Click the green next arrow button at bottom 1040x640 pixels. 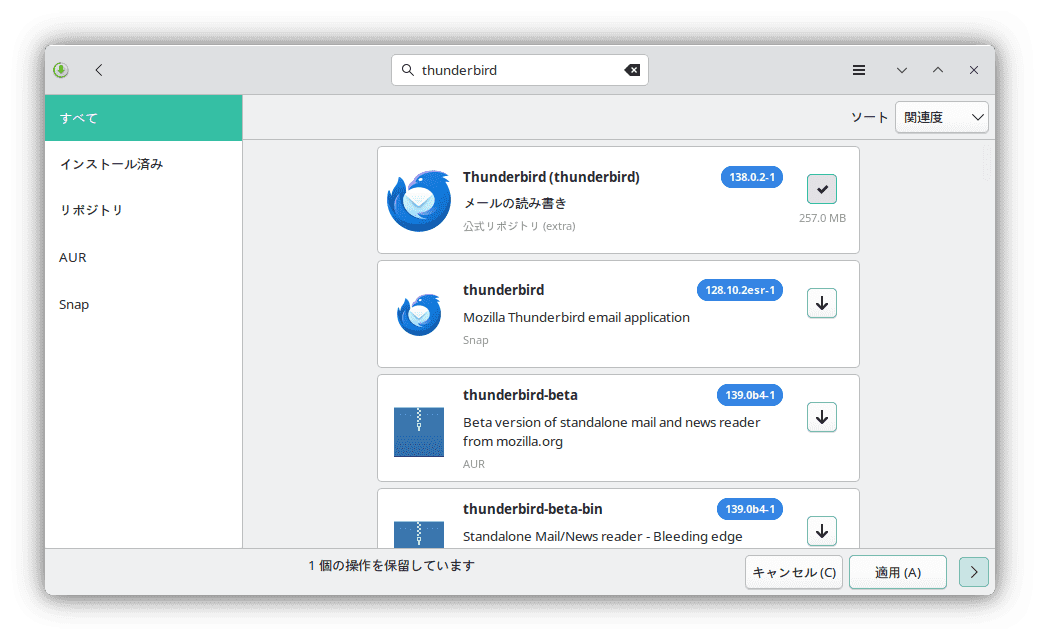974,572
